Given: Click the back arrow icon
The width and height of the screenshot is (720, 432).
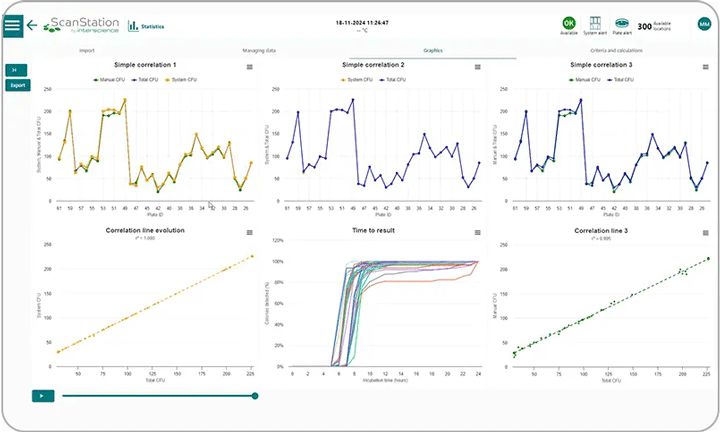Looking at the screenshot, I should [x=33, y=25].
